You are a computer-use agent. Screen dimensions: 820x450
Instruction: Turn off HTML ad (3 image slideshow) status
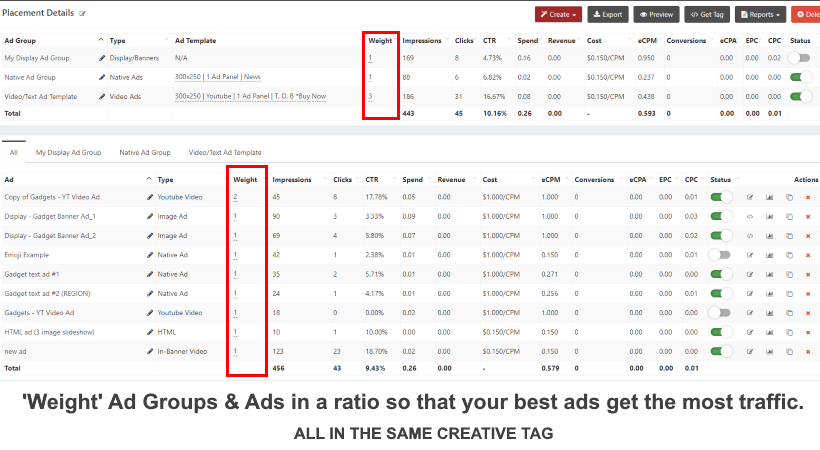[x=721, y=332]
